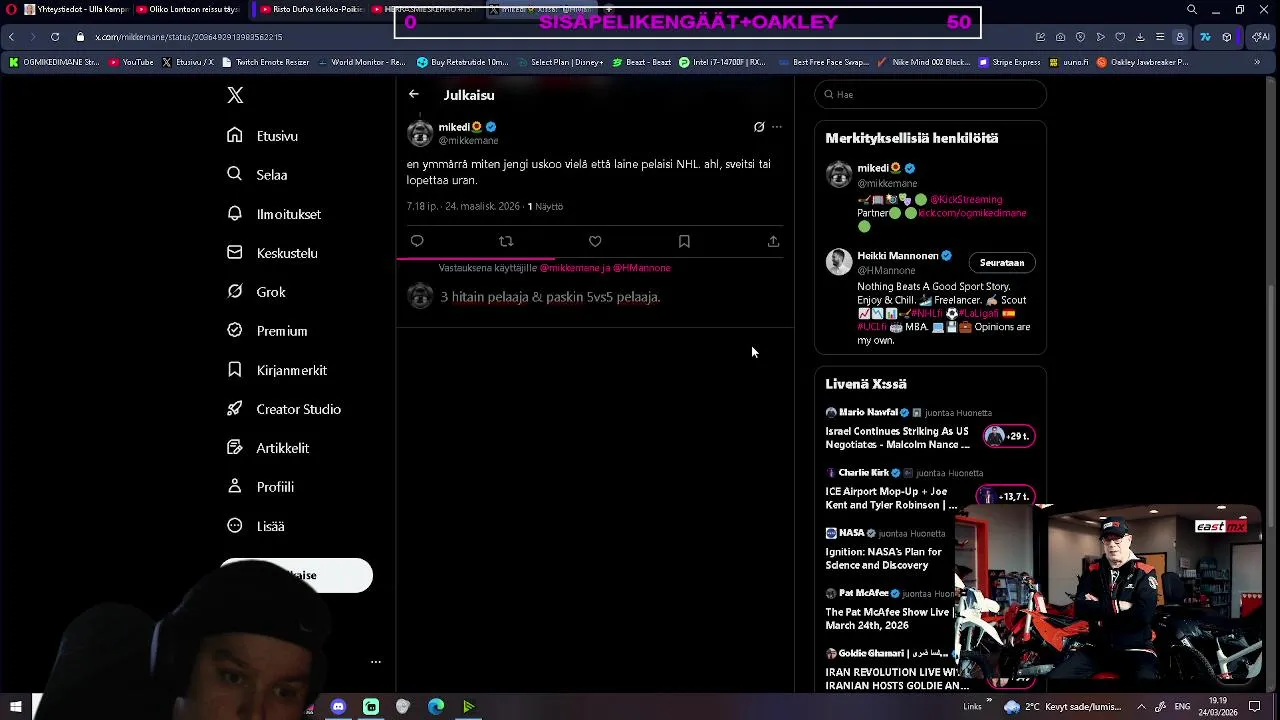
Task: Click the Creator Studio rocket icon
Action: (x=235, y=409)
